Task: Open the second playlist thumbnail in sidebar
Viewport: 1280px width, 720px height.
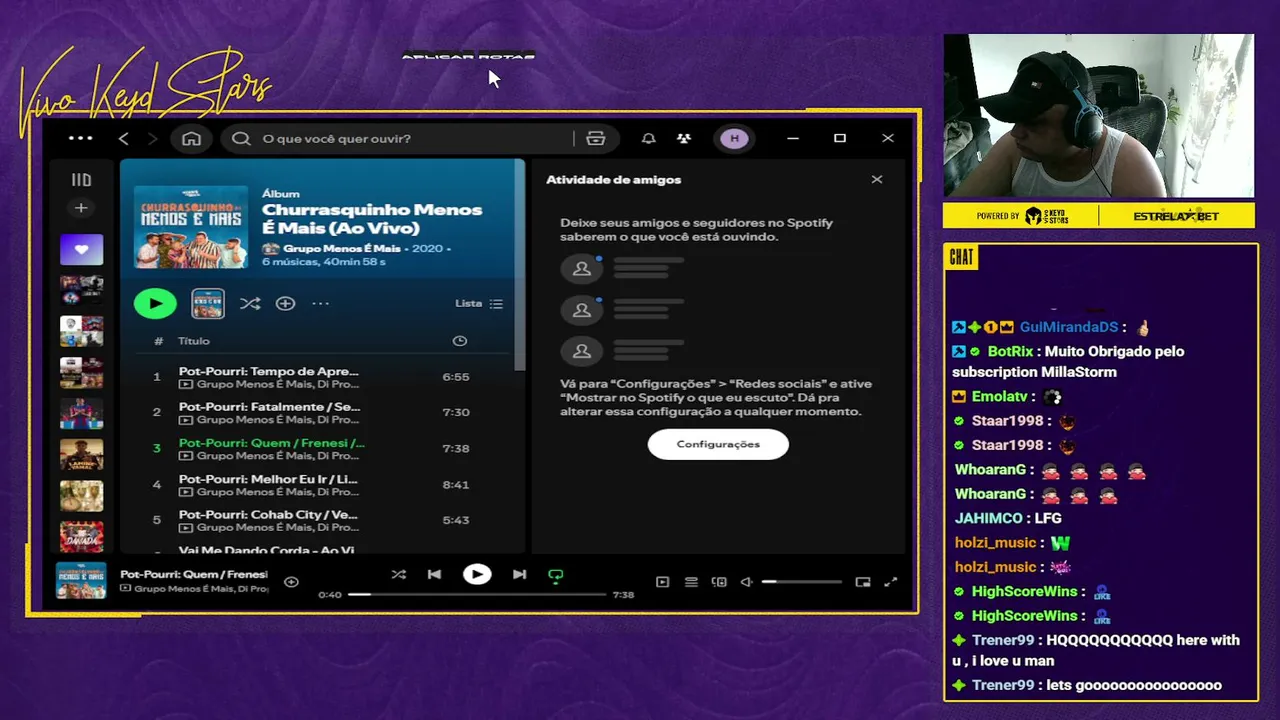Action: pyautogui.click(x=81, y=290)
